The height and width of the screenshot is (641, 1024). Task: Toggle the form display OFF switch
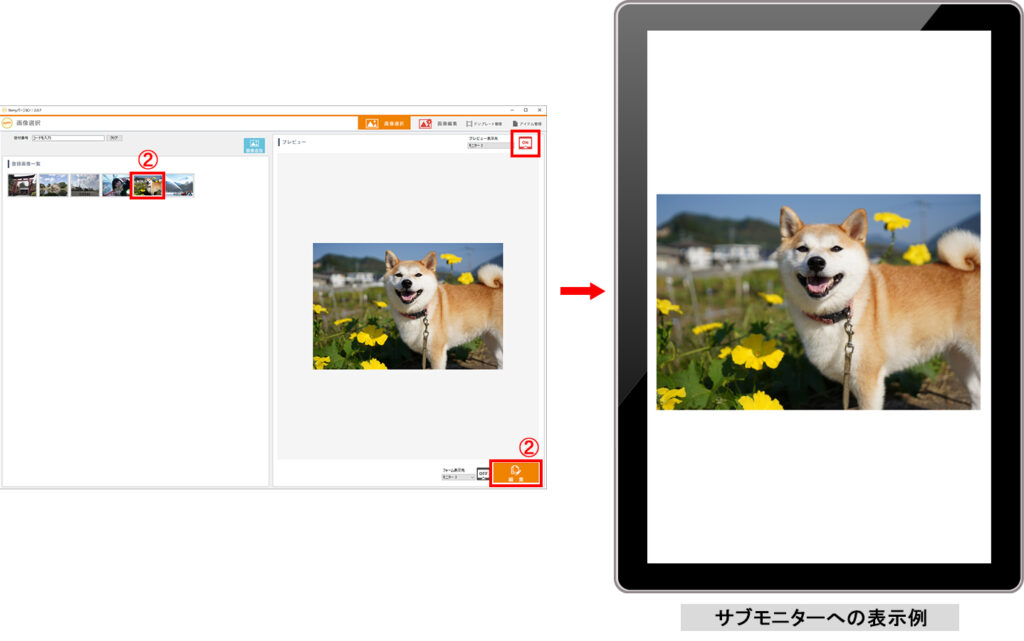click(x=483, y=474)
